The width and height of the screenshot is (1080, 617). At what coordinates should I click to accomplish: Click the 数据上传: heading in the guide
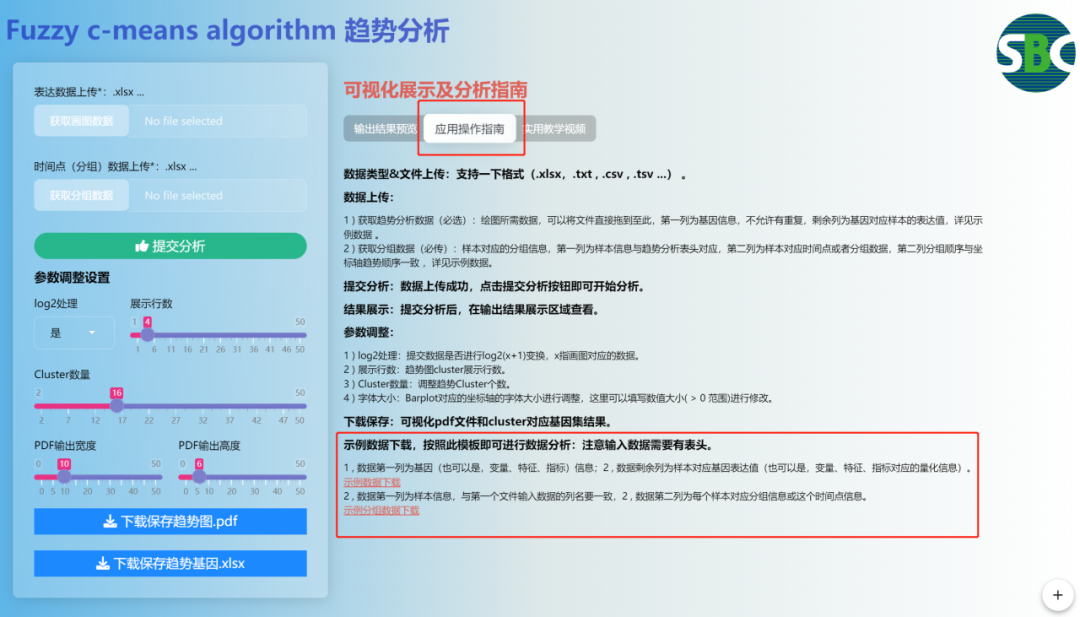(368, 197)
